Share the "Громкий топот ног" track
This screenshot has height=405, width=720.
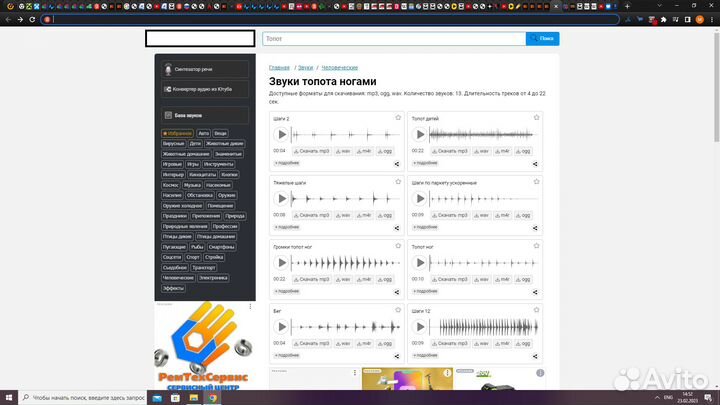tap(397, 292)
